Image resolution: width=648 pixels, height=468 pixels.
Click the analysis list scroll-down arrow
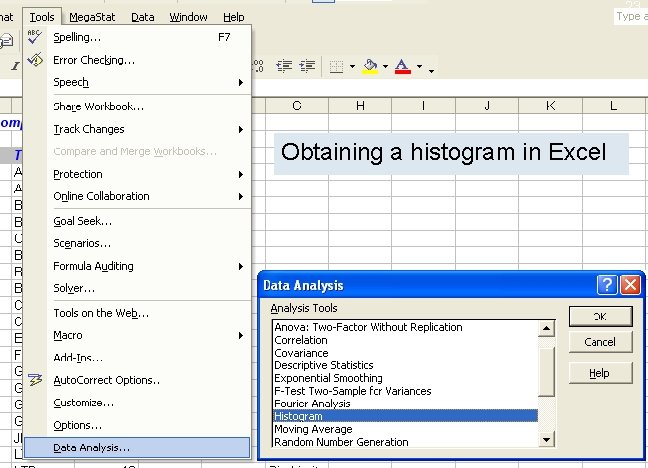coord(546,439)
